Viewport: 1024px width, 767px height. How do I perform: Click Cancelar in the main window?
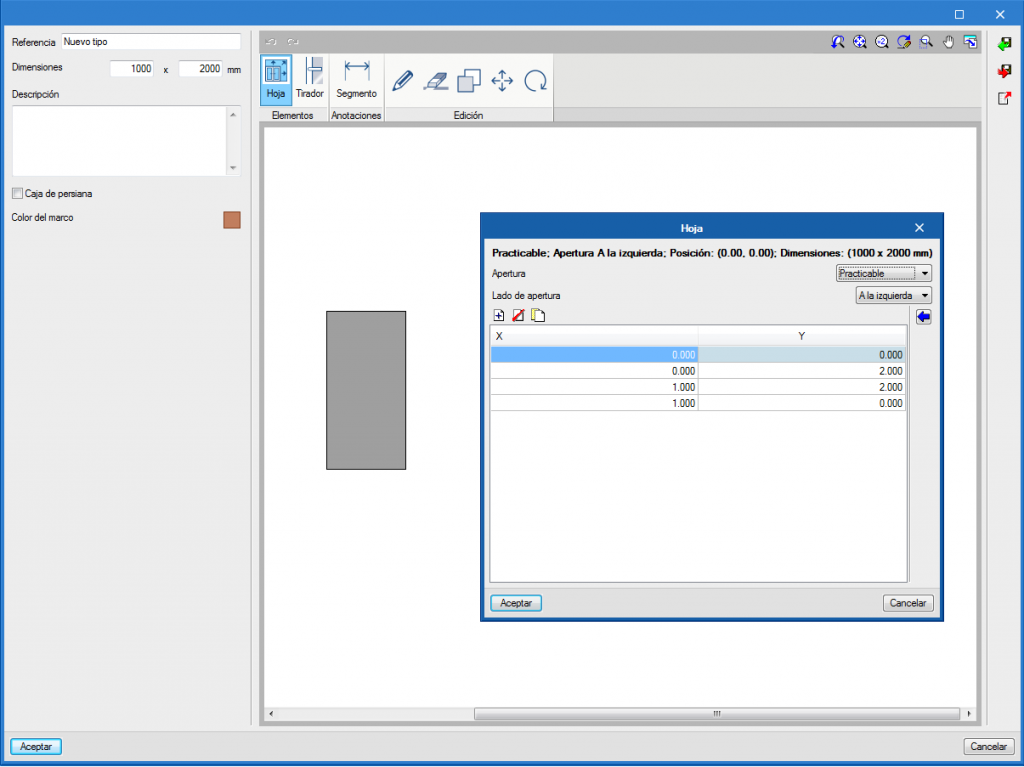pos(989,746)
